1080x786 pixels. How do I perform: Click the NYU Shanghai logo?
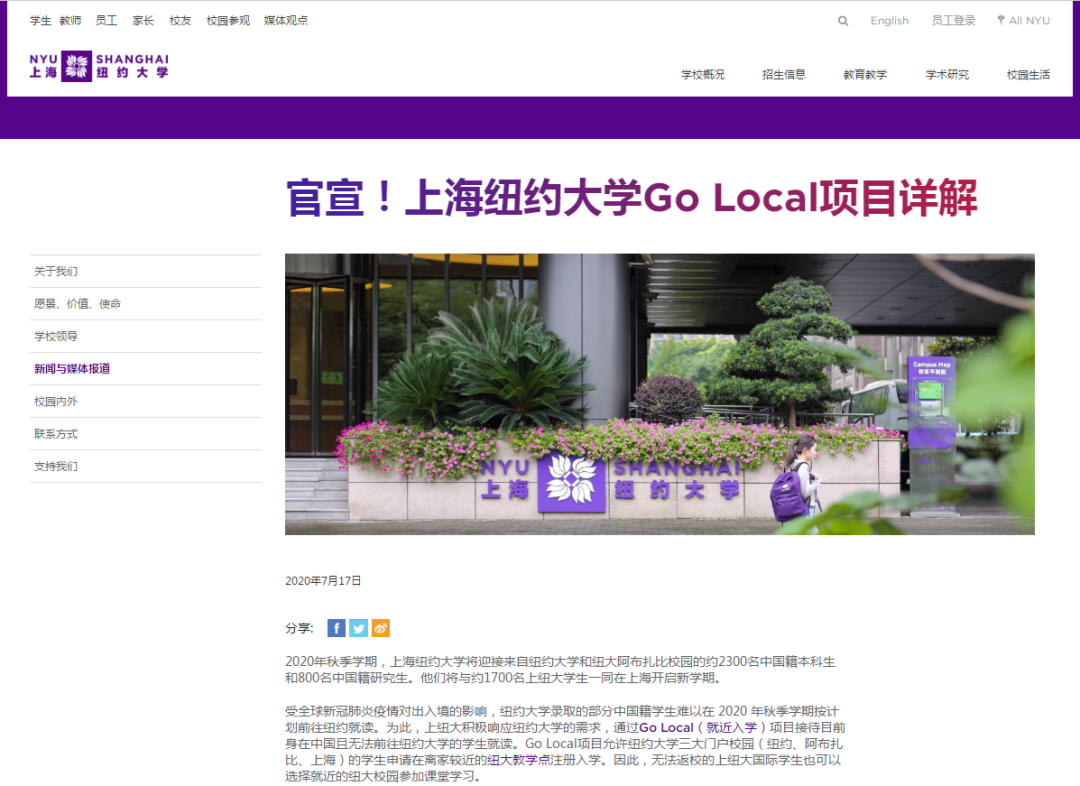click(x=99, y=66)
